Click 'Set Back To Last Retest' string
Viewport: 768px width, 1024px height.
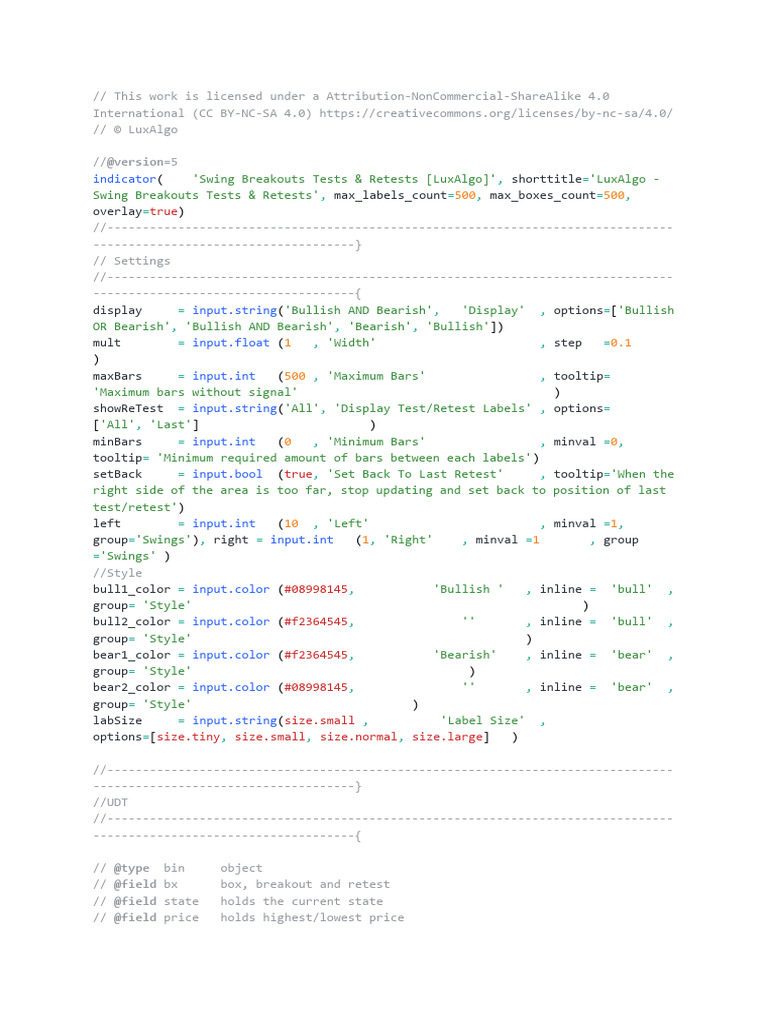click(415, 474)
